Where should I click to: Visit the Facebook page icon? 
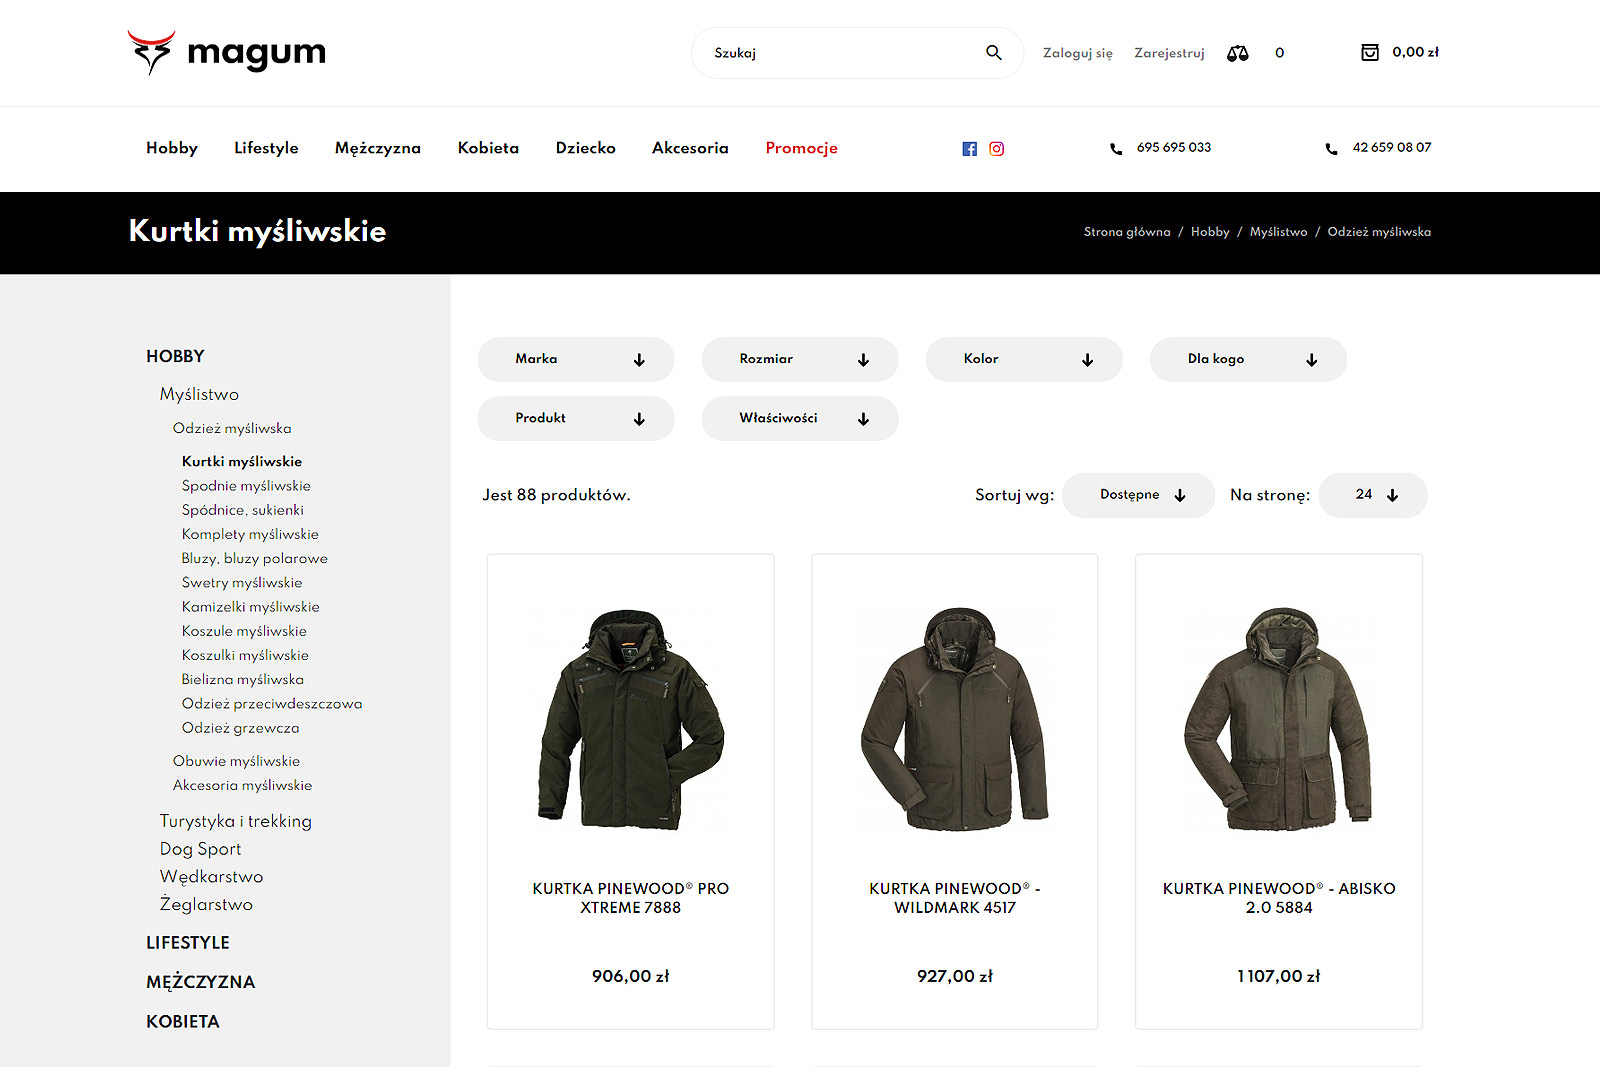969,149
